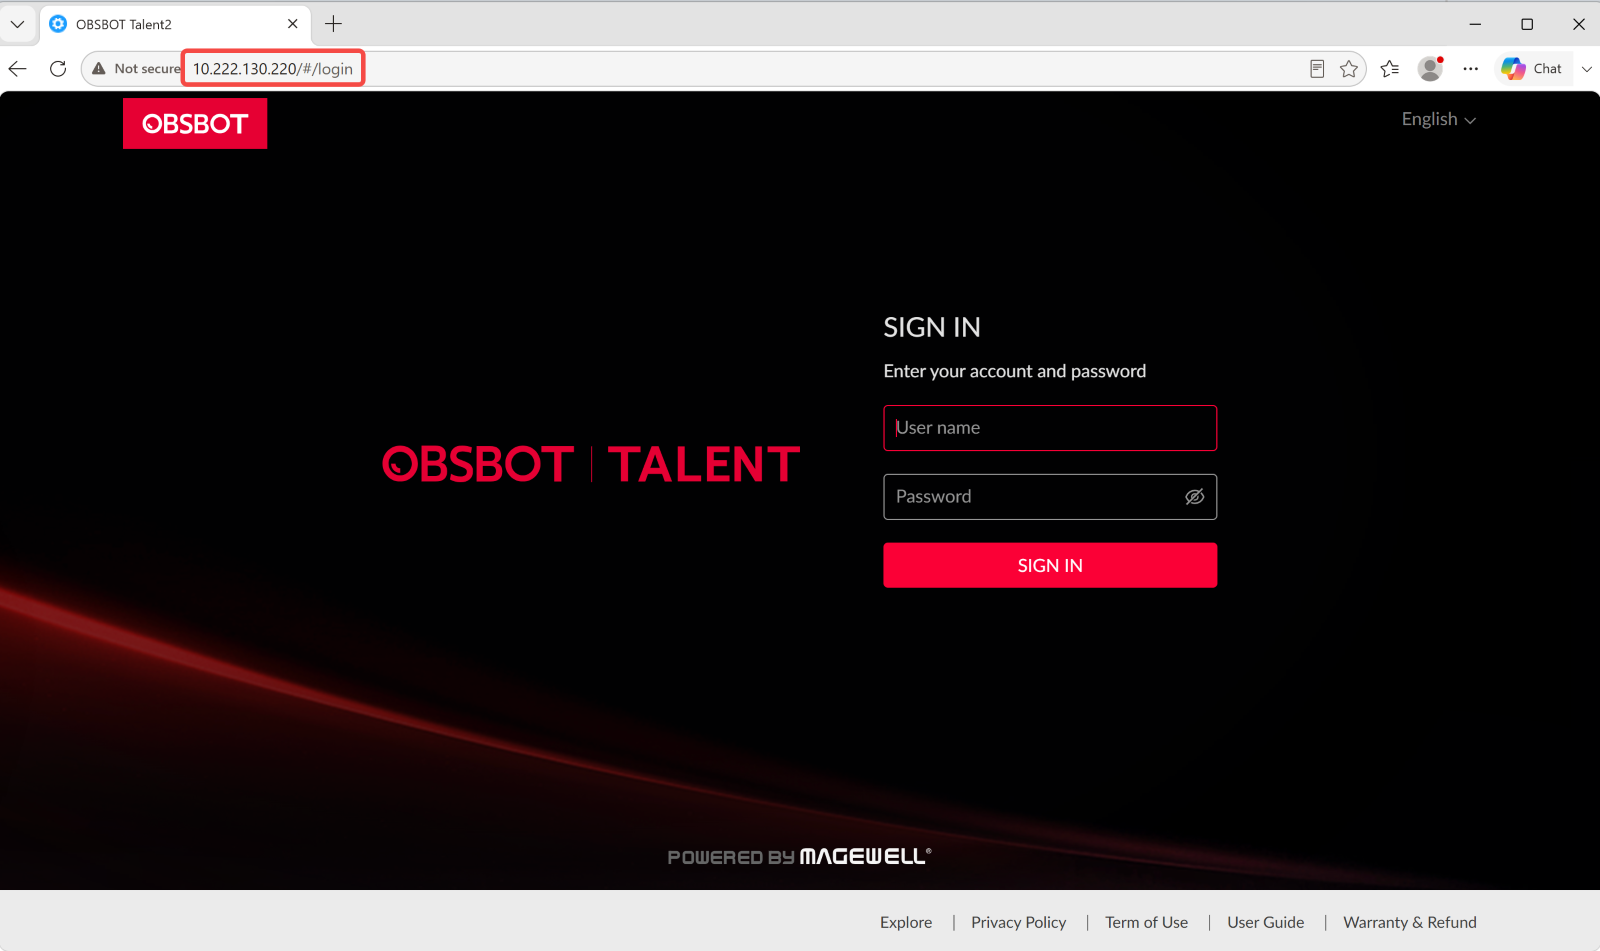Open the Warranty & Refund link
Viewport: 1600px width, 951px height.
1409,922
